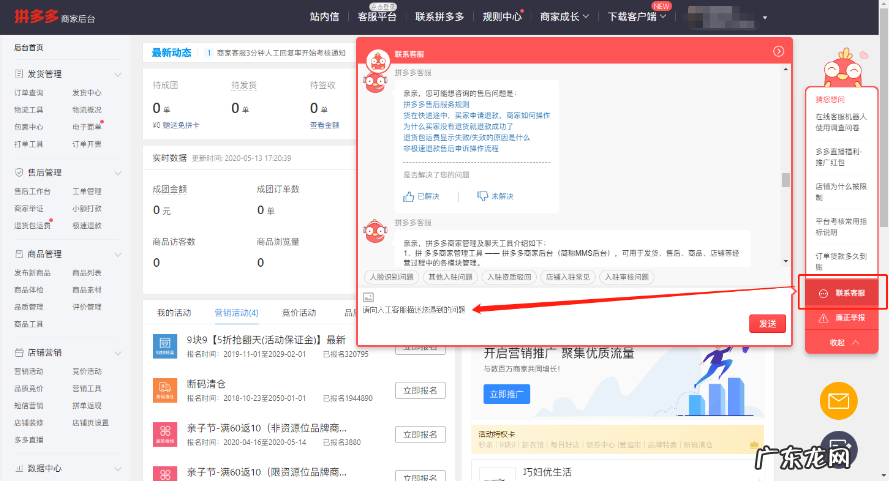Click the 断码清仓 orange truck icon
The image size is (889, 487).
click(165, 390)
